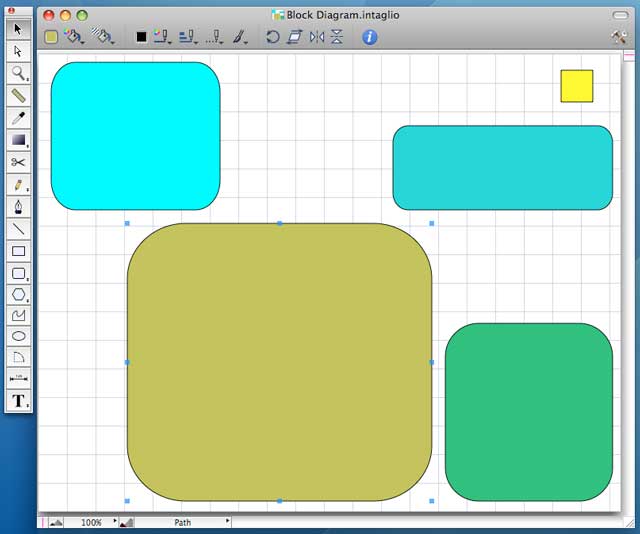Click the top center selection handle
Viewport: 640px width, 534px height.
[280, 223]
